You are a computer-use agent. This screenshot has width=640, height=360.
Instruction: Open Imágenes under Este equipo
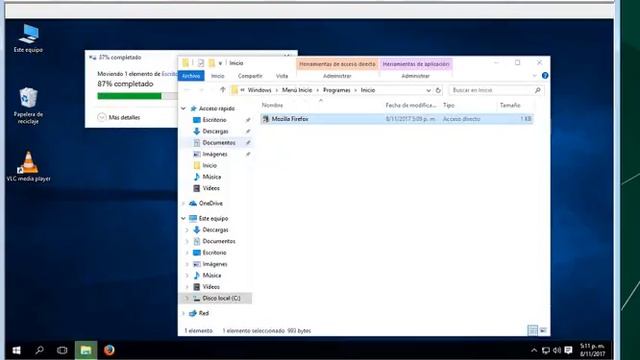(x=215, y=264)
